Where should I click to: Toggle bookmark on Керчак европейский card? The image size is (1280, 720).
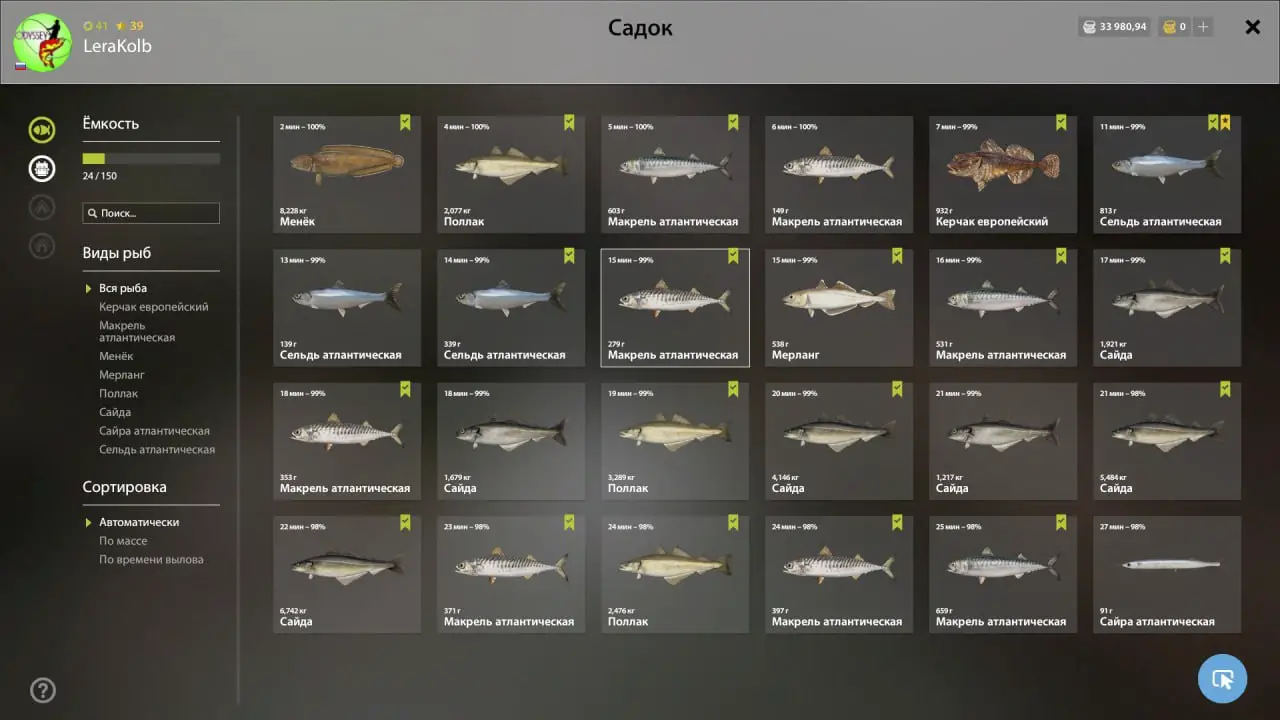(x=1061, y=123)
